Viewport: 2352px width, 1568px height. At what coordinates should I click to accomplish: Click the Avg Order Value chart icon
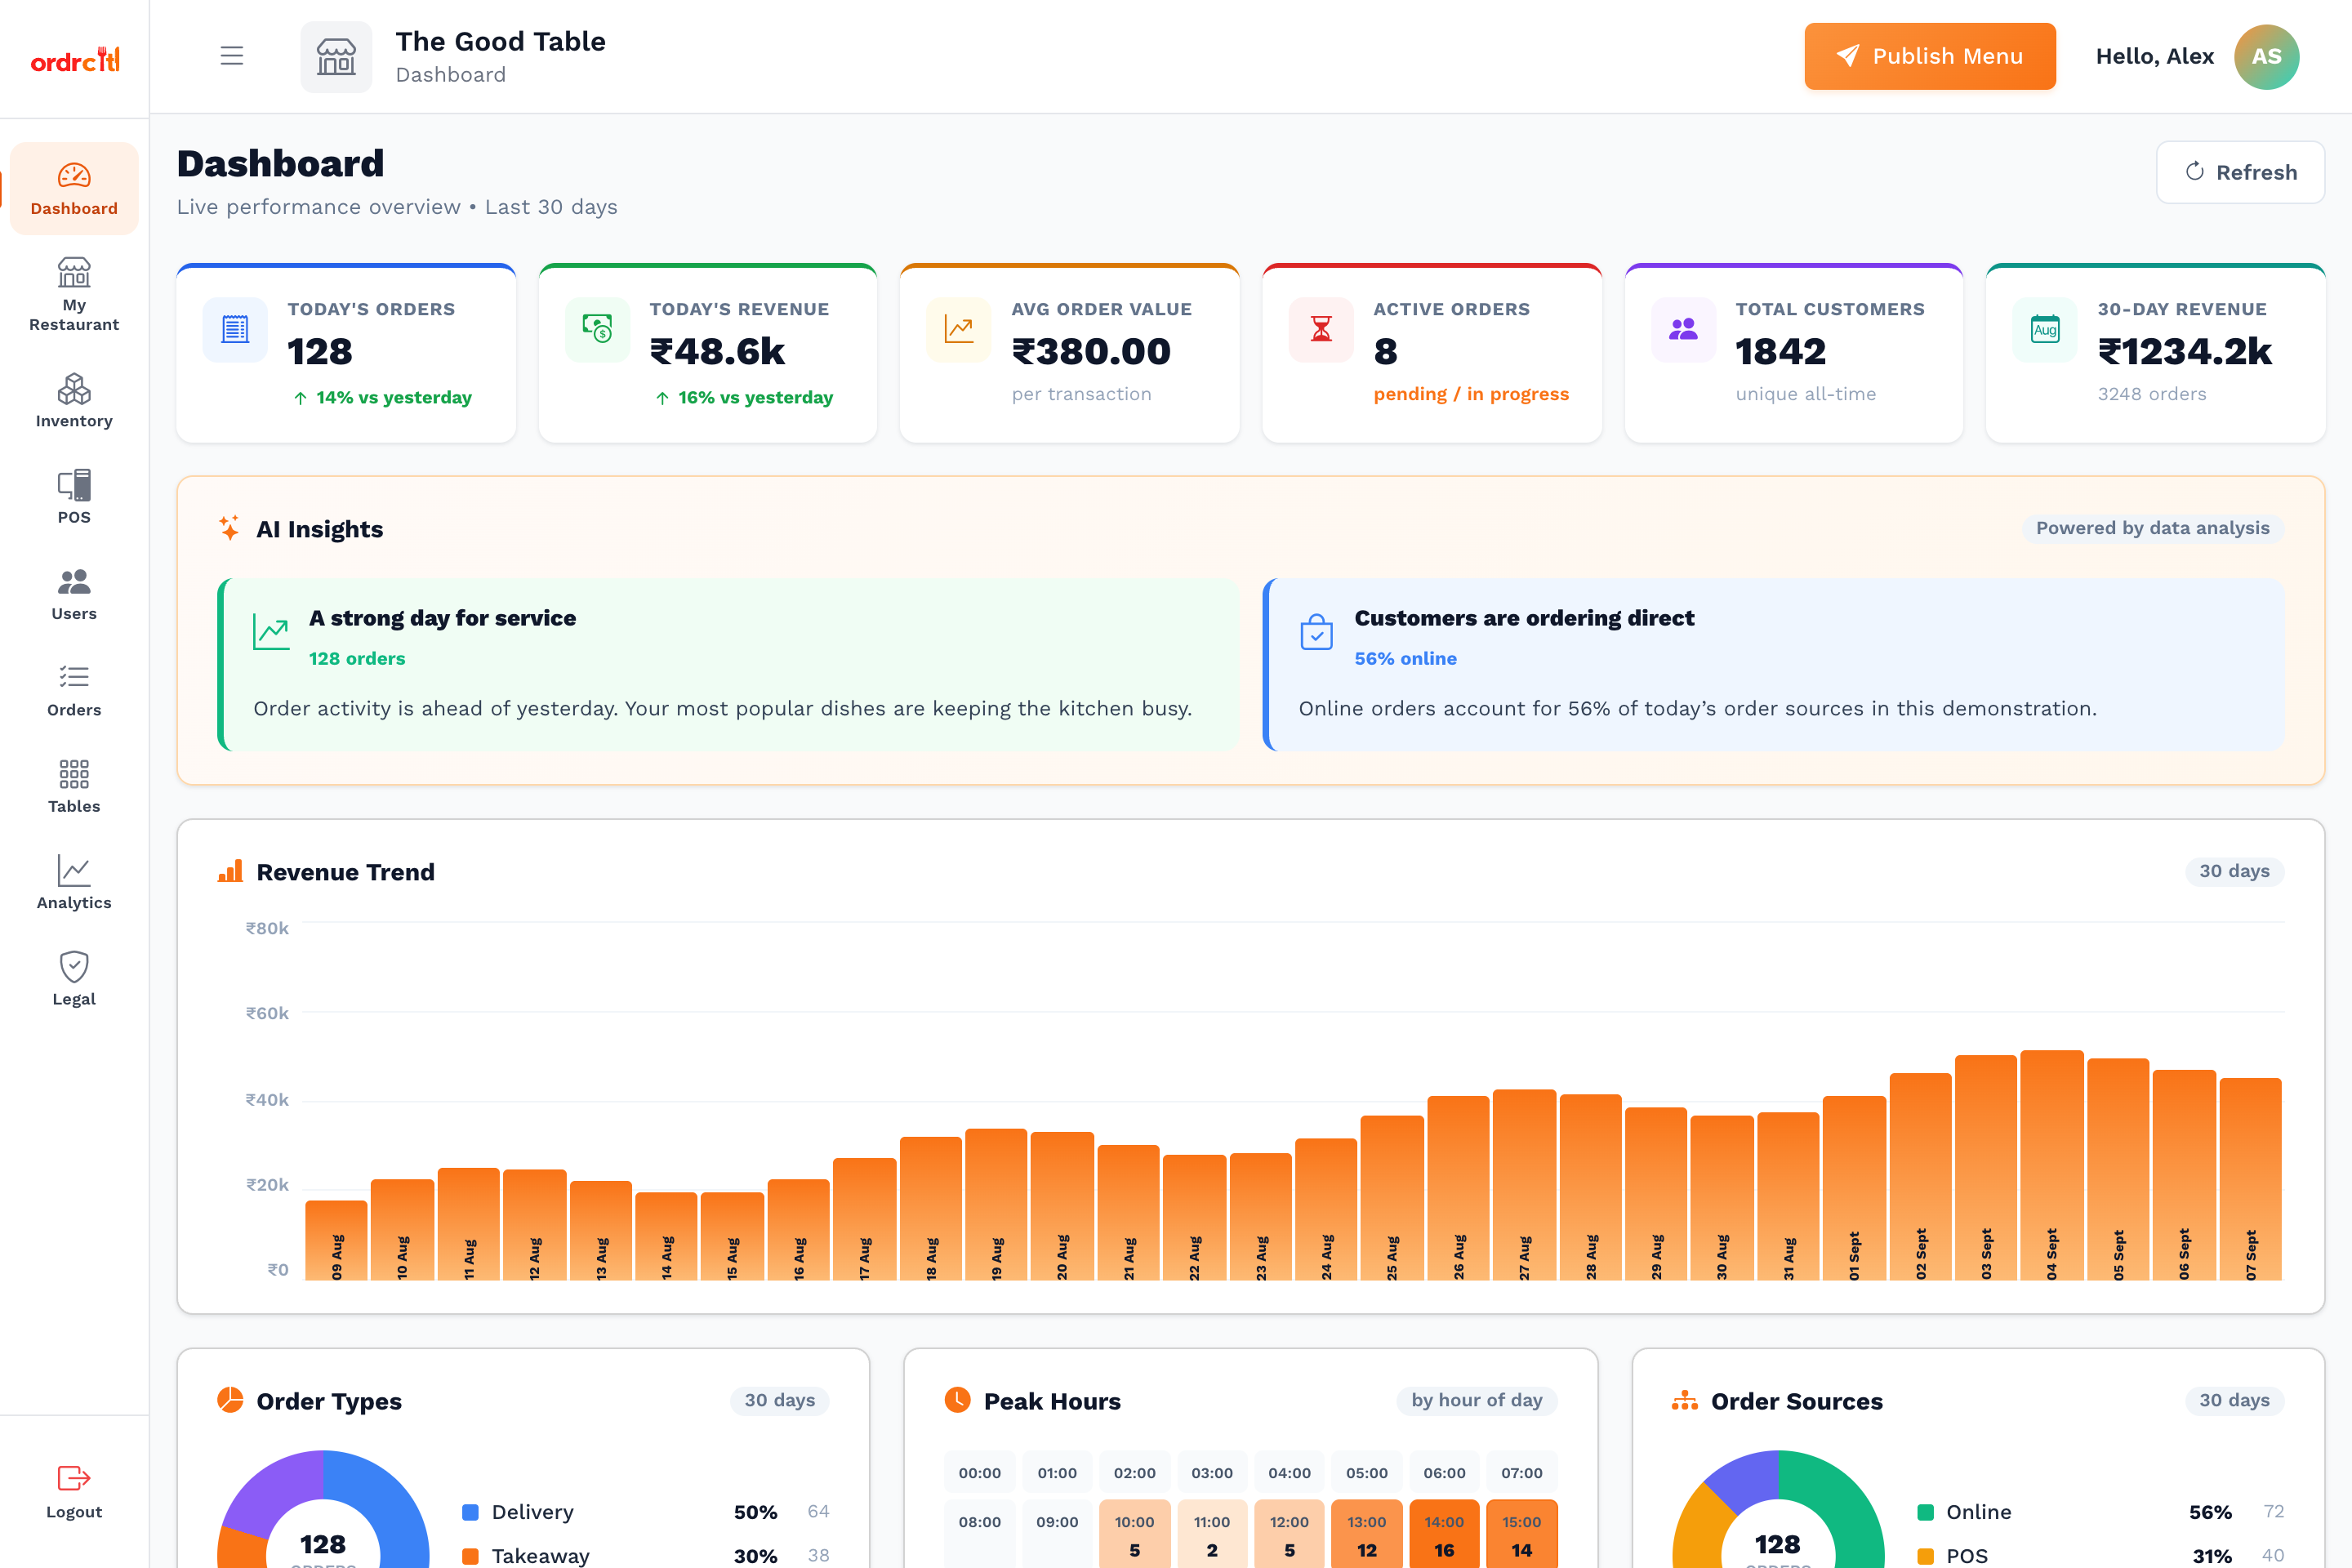coord(959,329)
